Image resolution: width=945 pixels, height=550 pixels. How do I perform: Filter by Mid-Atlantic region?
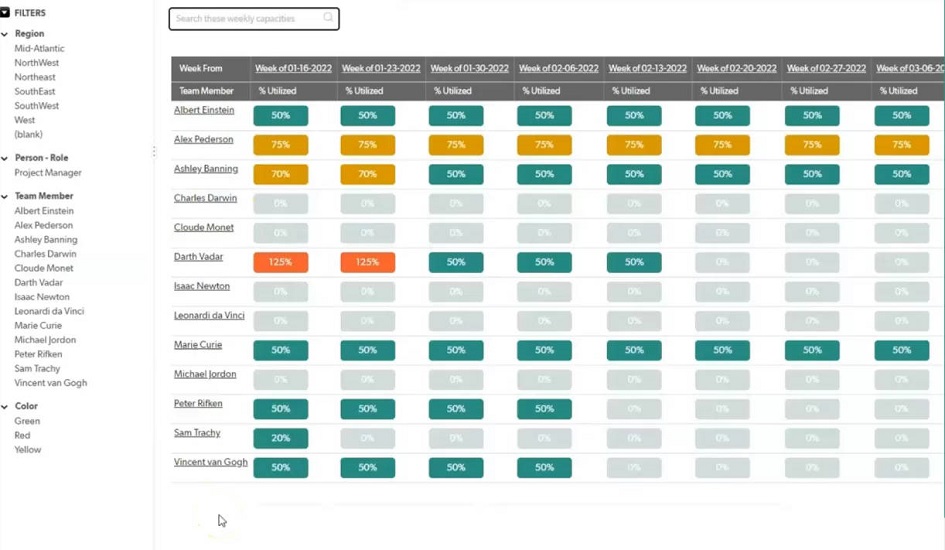coord(39,48)
